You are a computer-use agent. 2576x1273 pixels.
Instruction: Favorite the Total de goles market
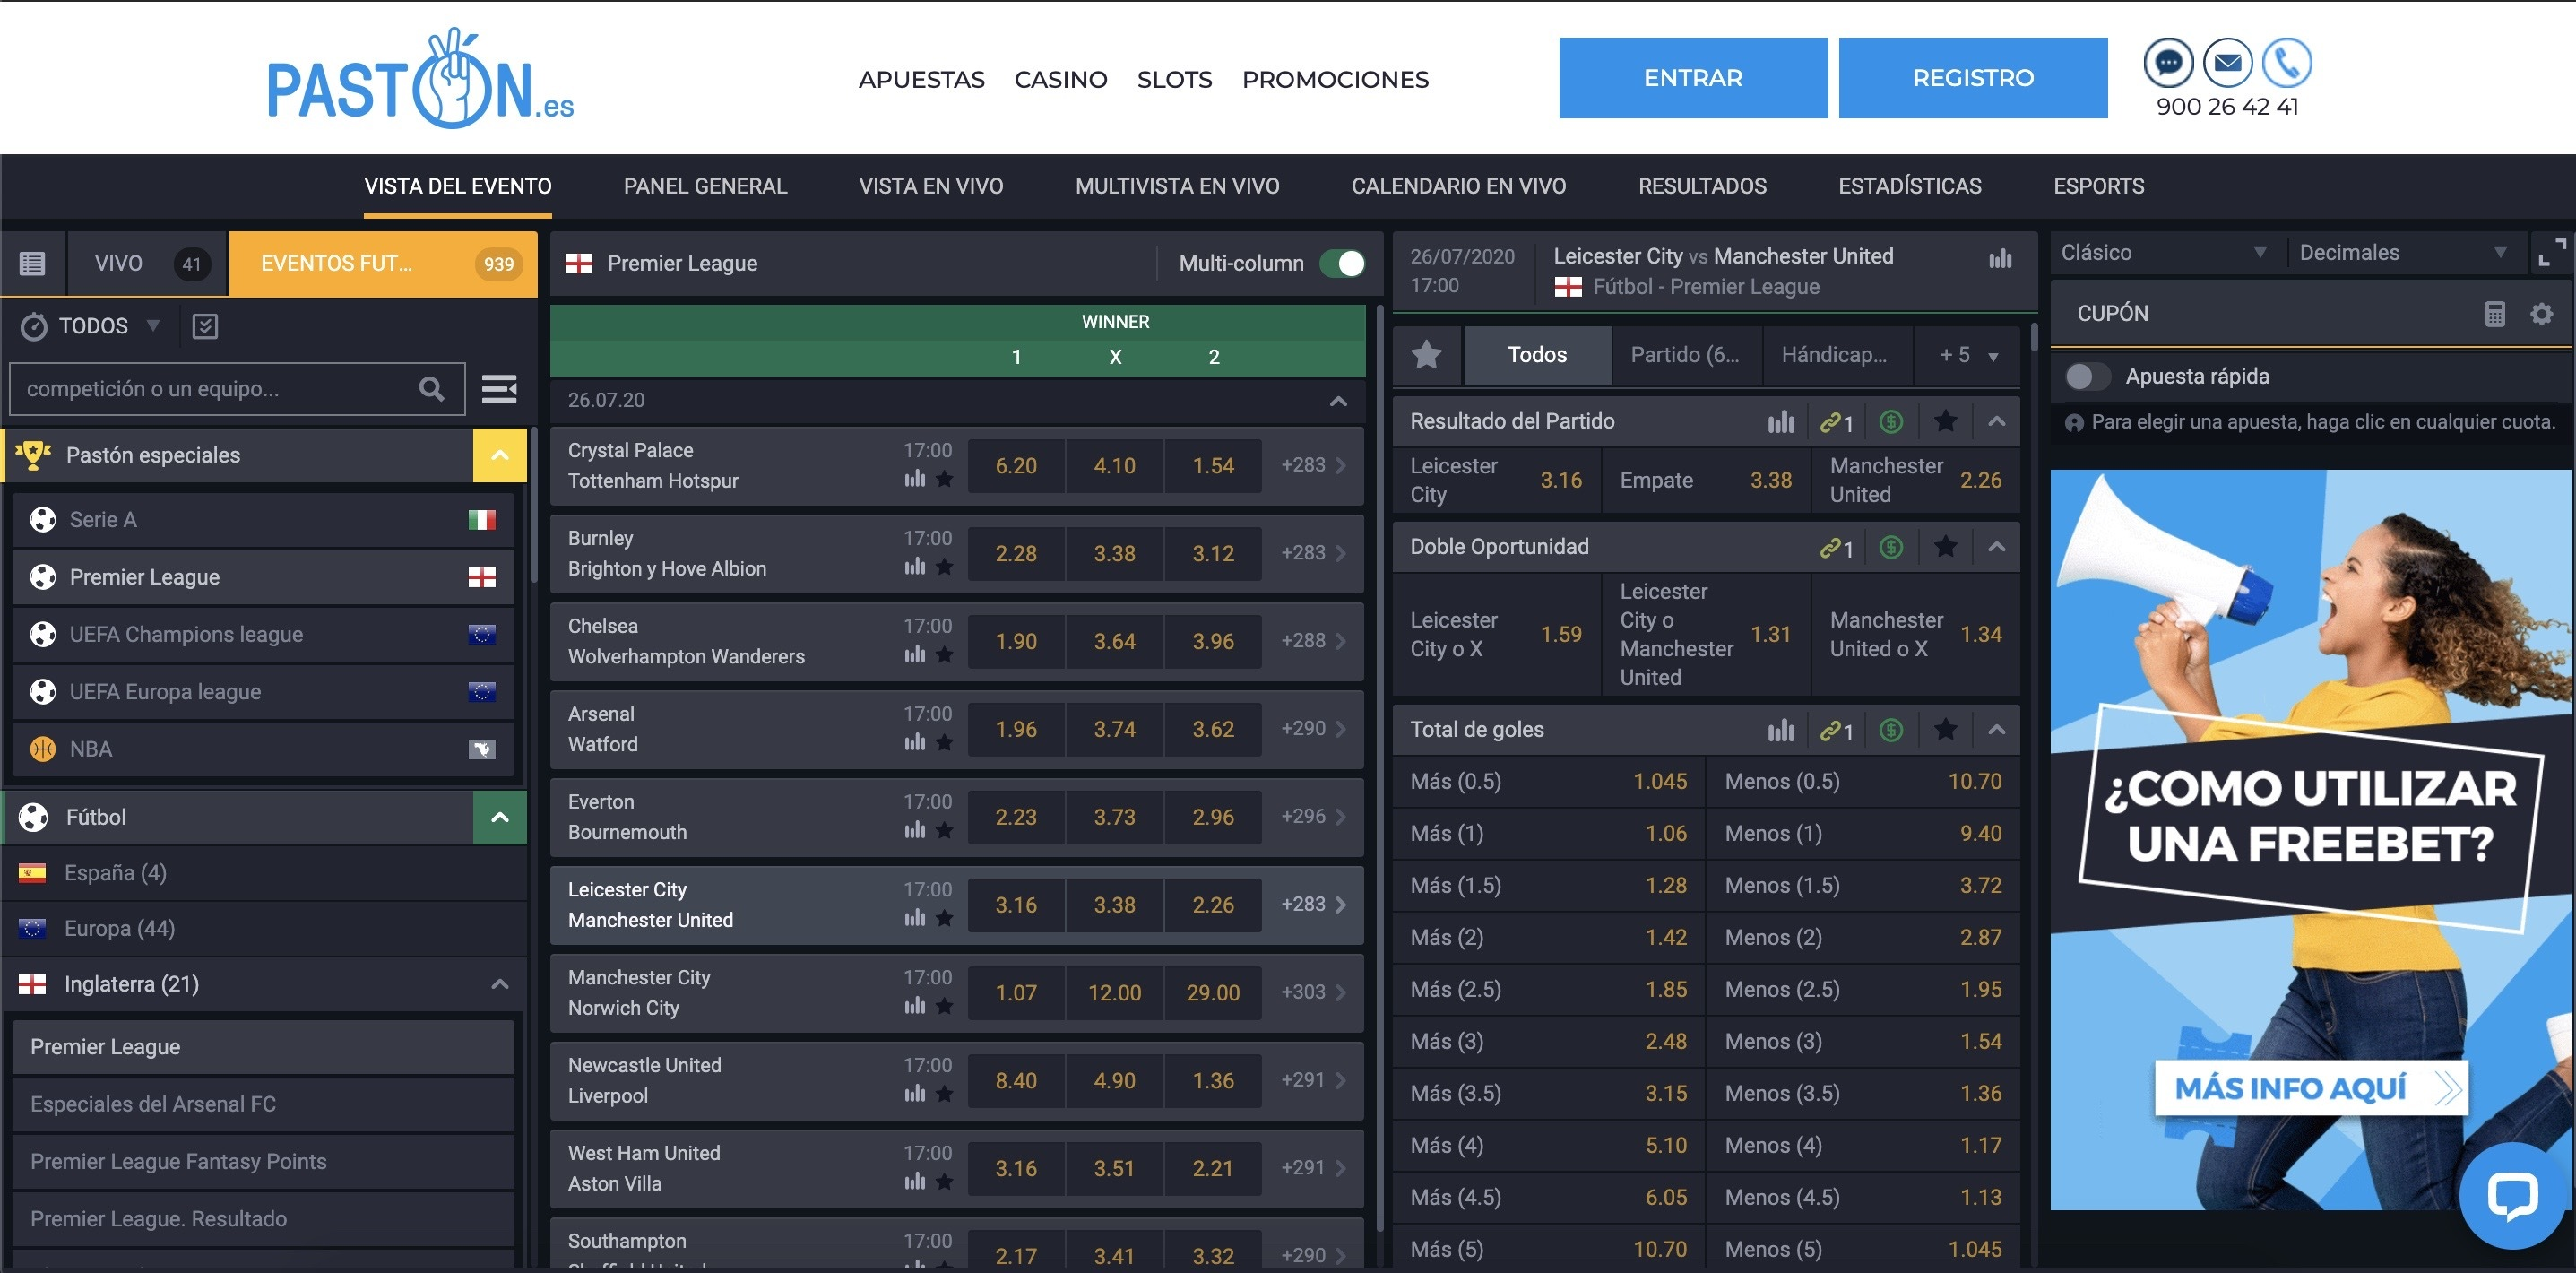[1945, 730]
